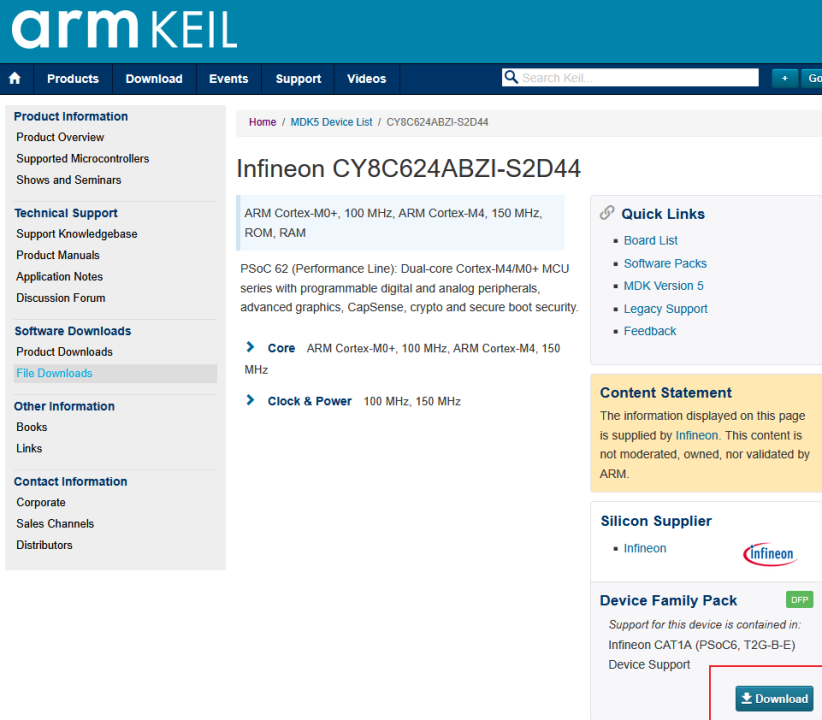Click the search magnifier icon
The image size is (822, 720).
click(511, 77)
